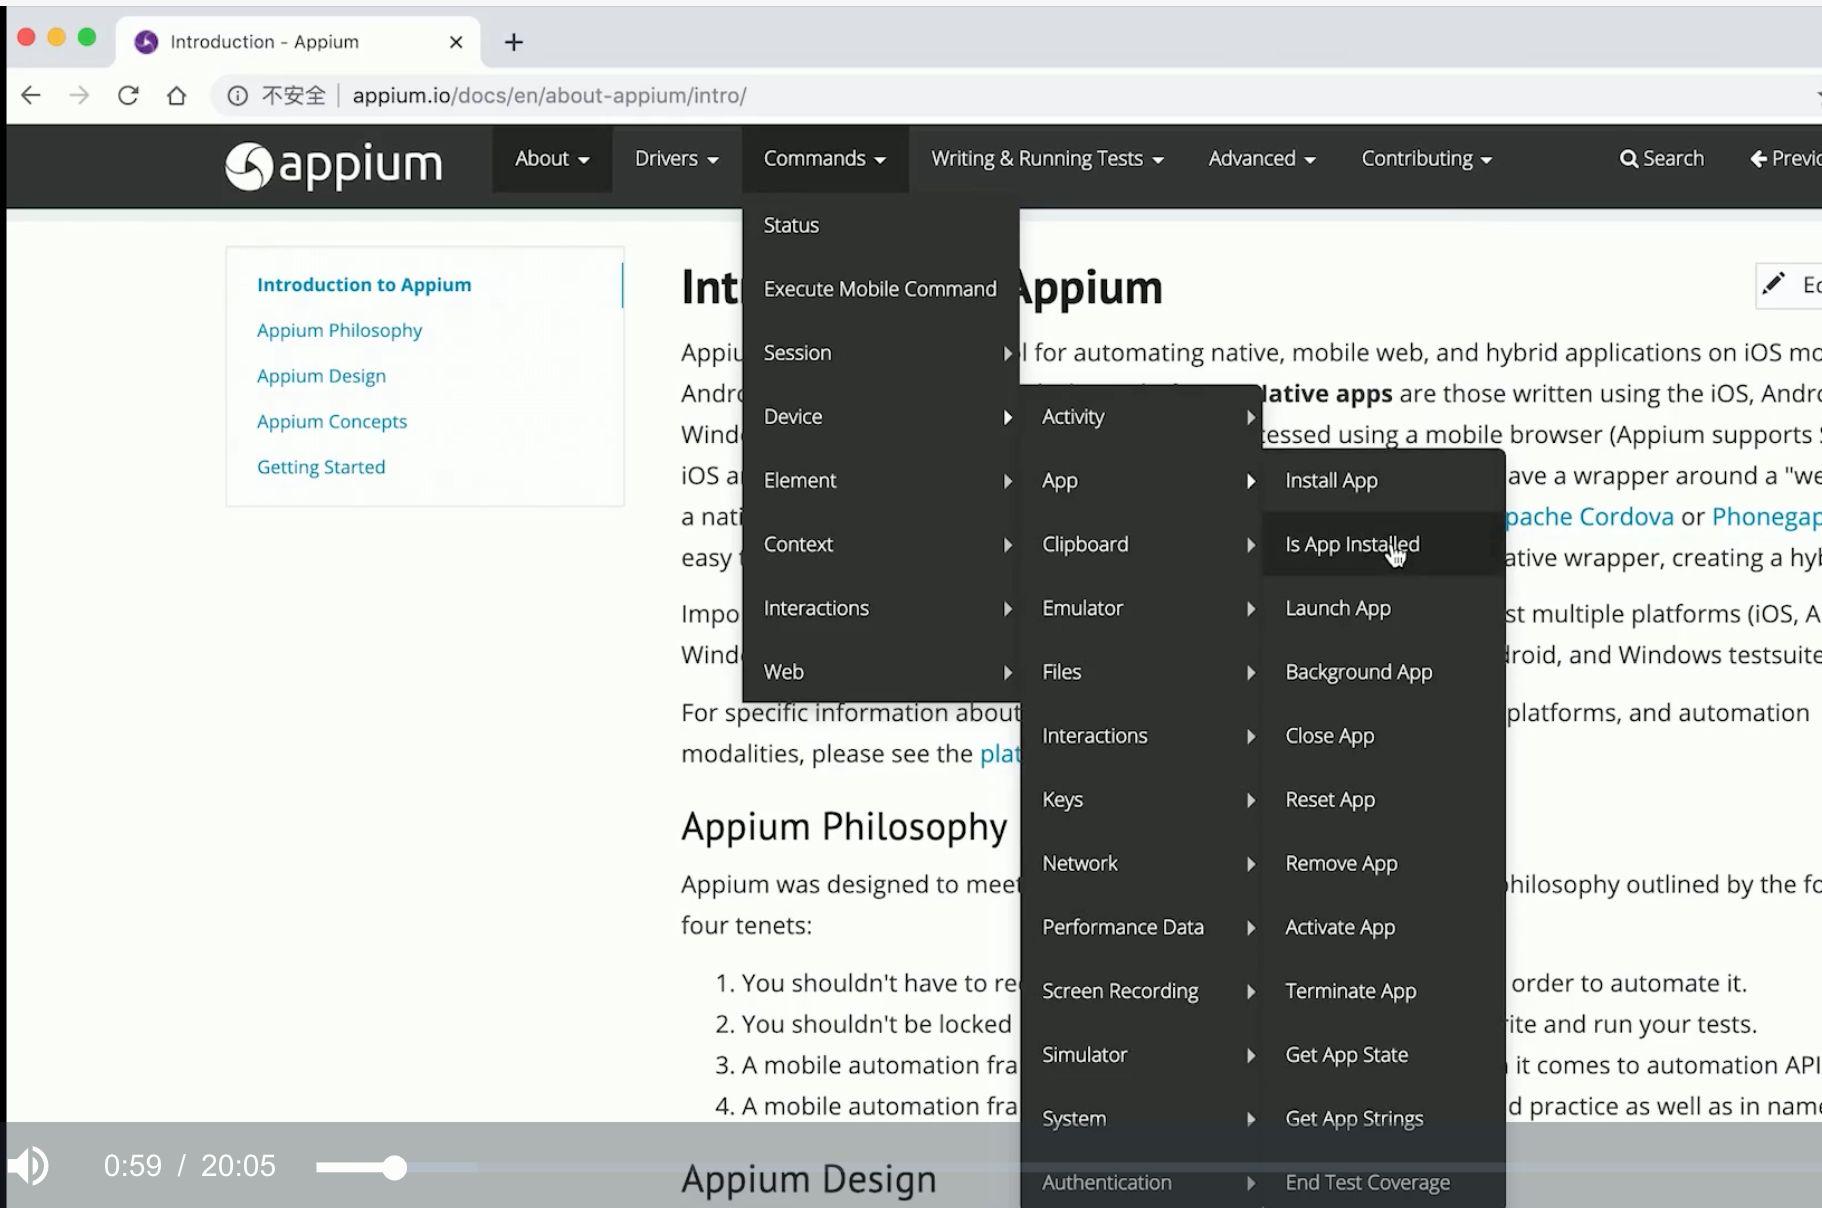The image size is (1822, 1208).
Task: Click the browser back arrow
Action: [31, 95]
